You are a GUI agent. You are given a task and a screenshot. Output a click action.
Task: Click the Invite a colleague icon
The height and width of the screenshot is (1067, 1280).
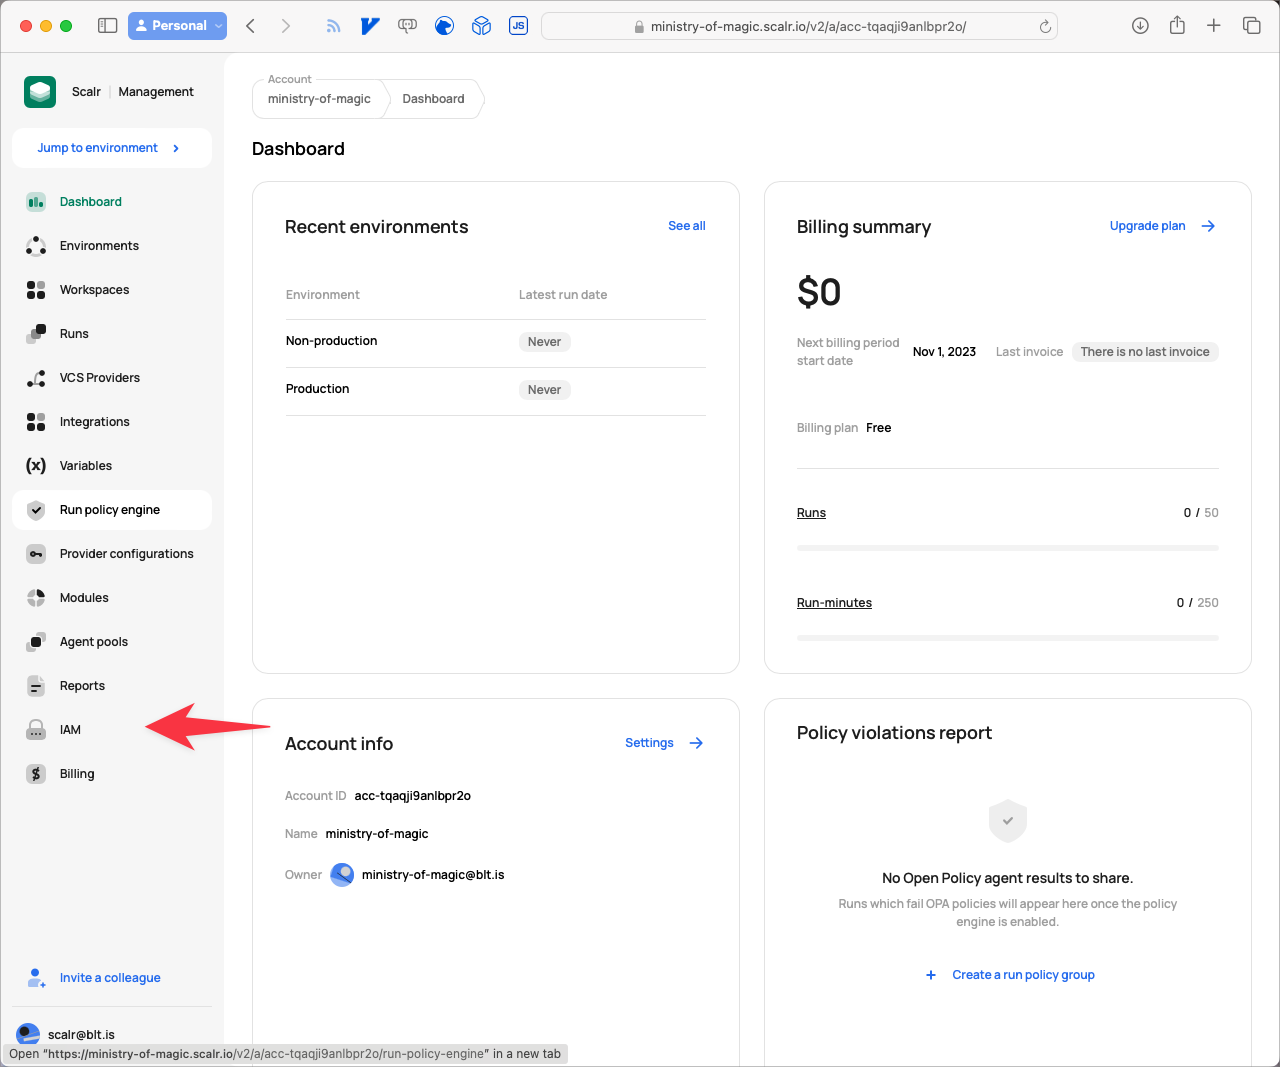(36, 978)
